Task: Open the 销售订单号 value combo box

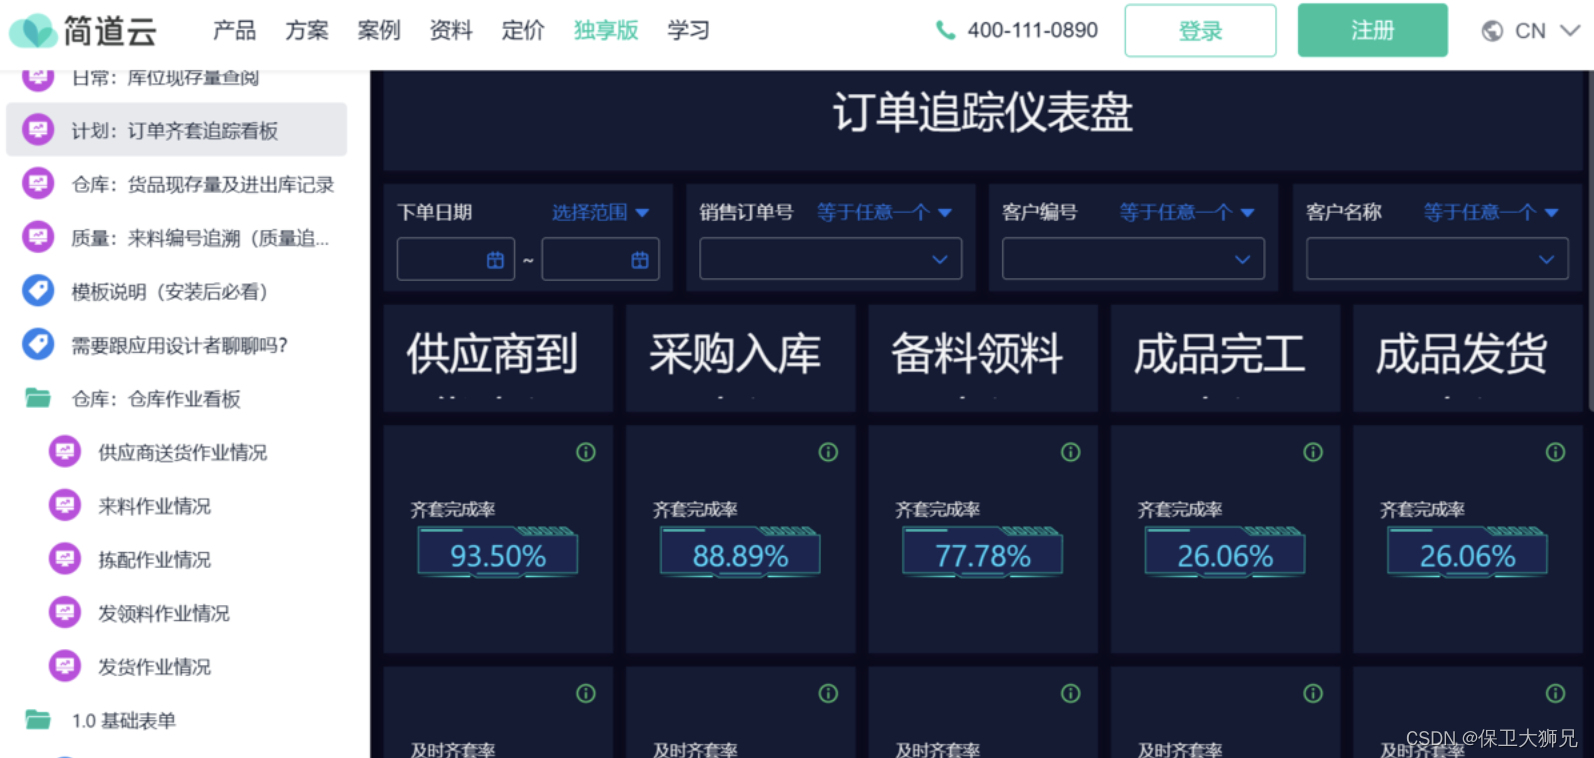Action: pyautogui.click(x=830, y=259)
